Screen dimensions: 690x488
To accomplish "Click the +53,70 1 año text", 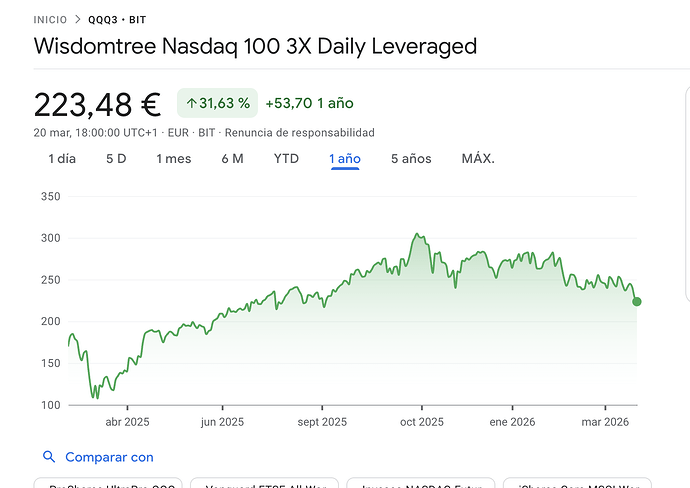I will (x=309, y=103).
